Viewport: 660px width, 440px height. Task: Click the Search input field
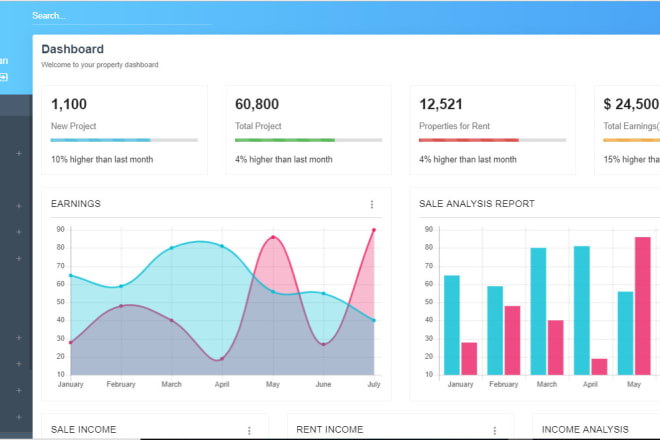point(122,16)
